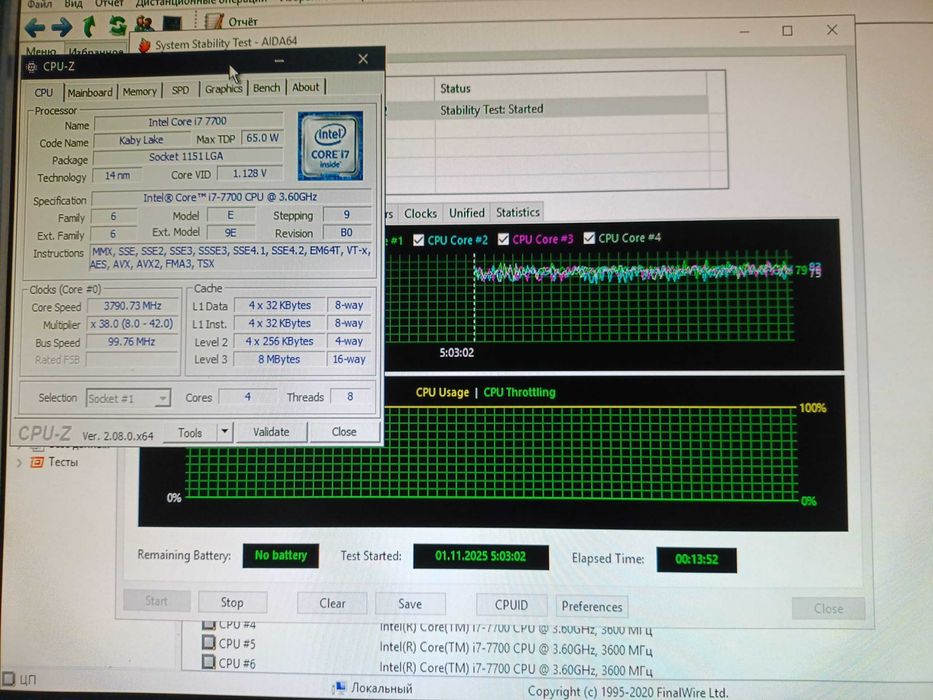Viewport: 933px width, 700px height.
Task: Click the Close button in CPU-Z
Action: coord(344,432)
